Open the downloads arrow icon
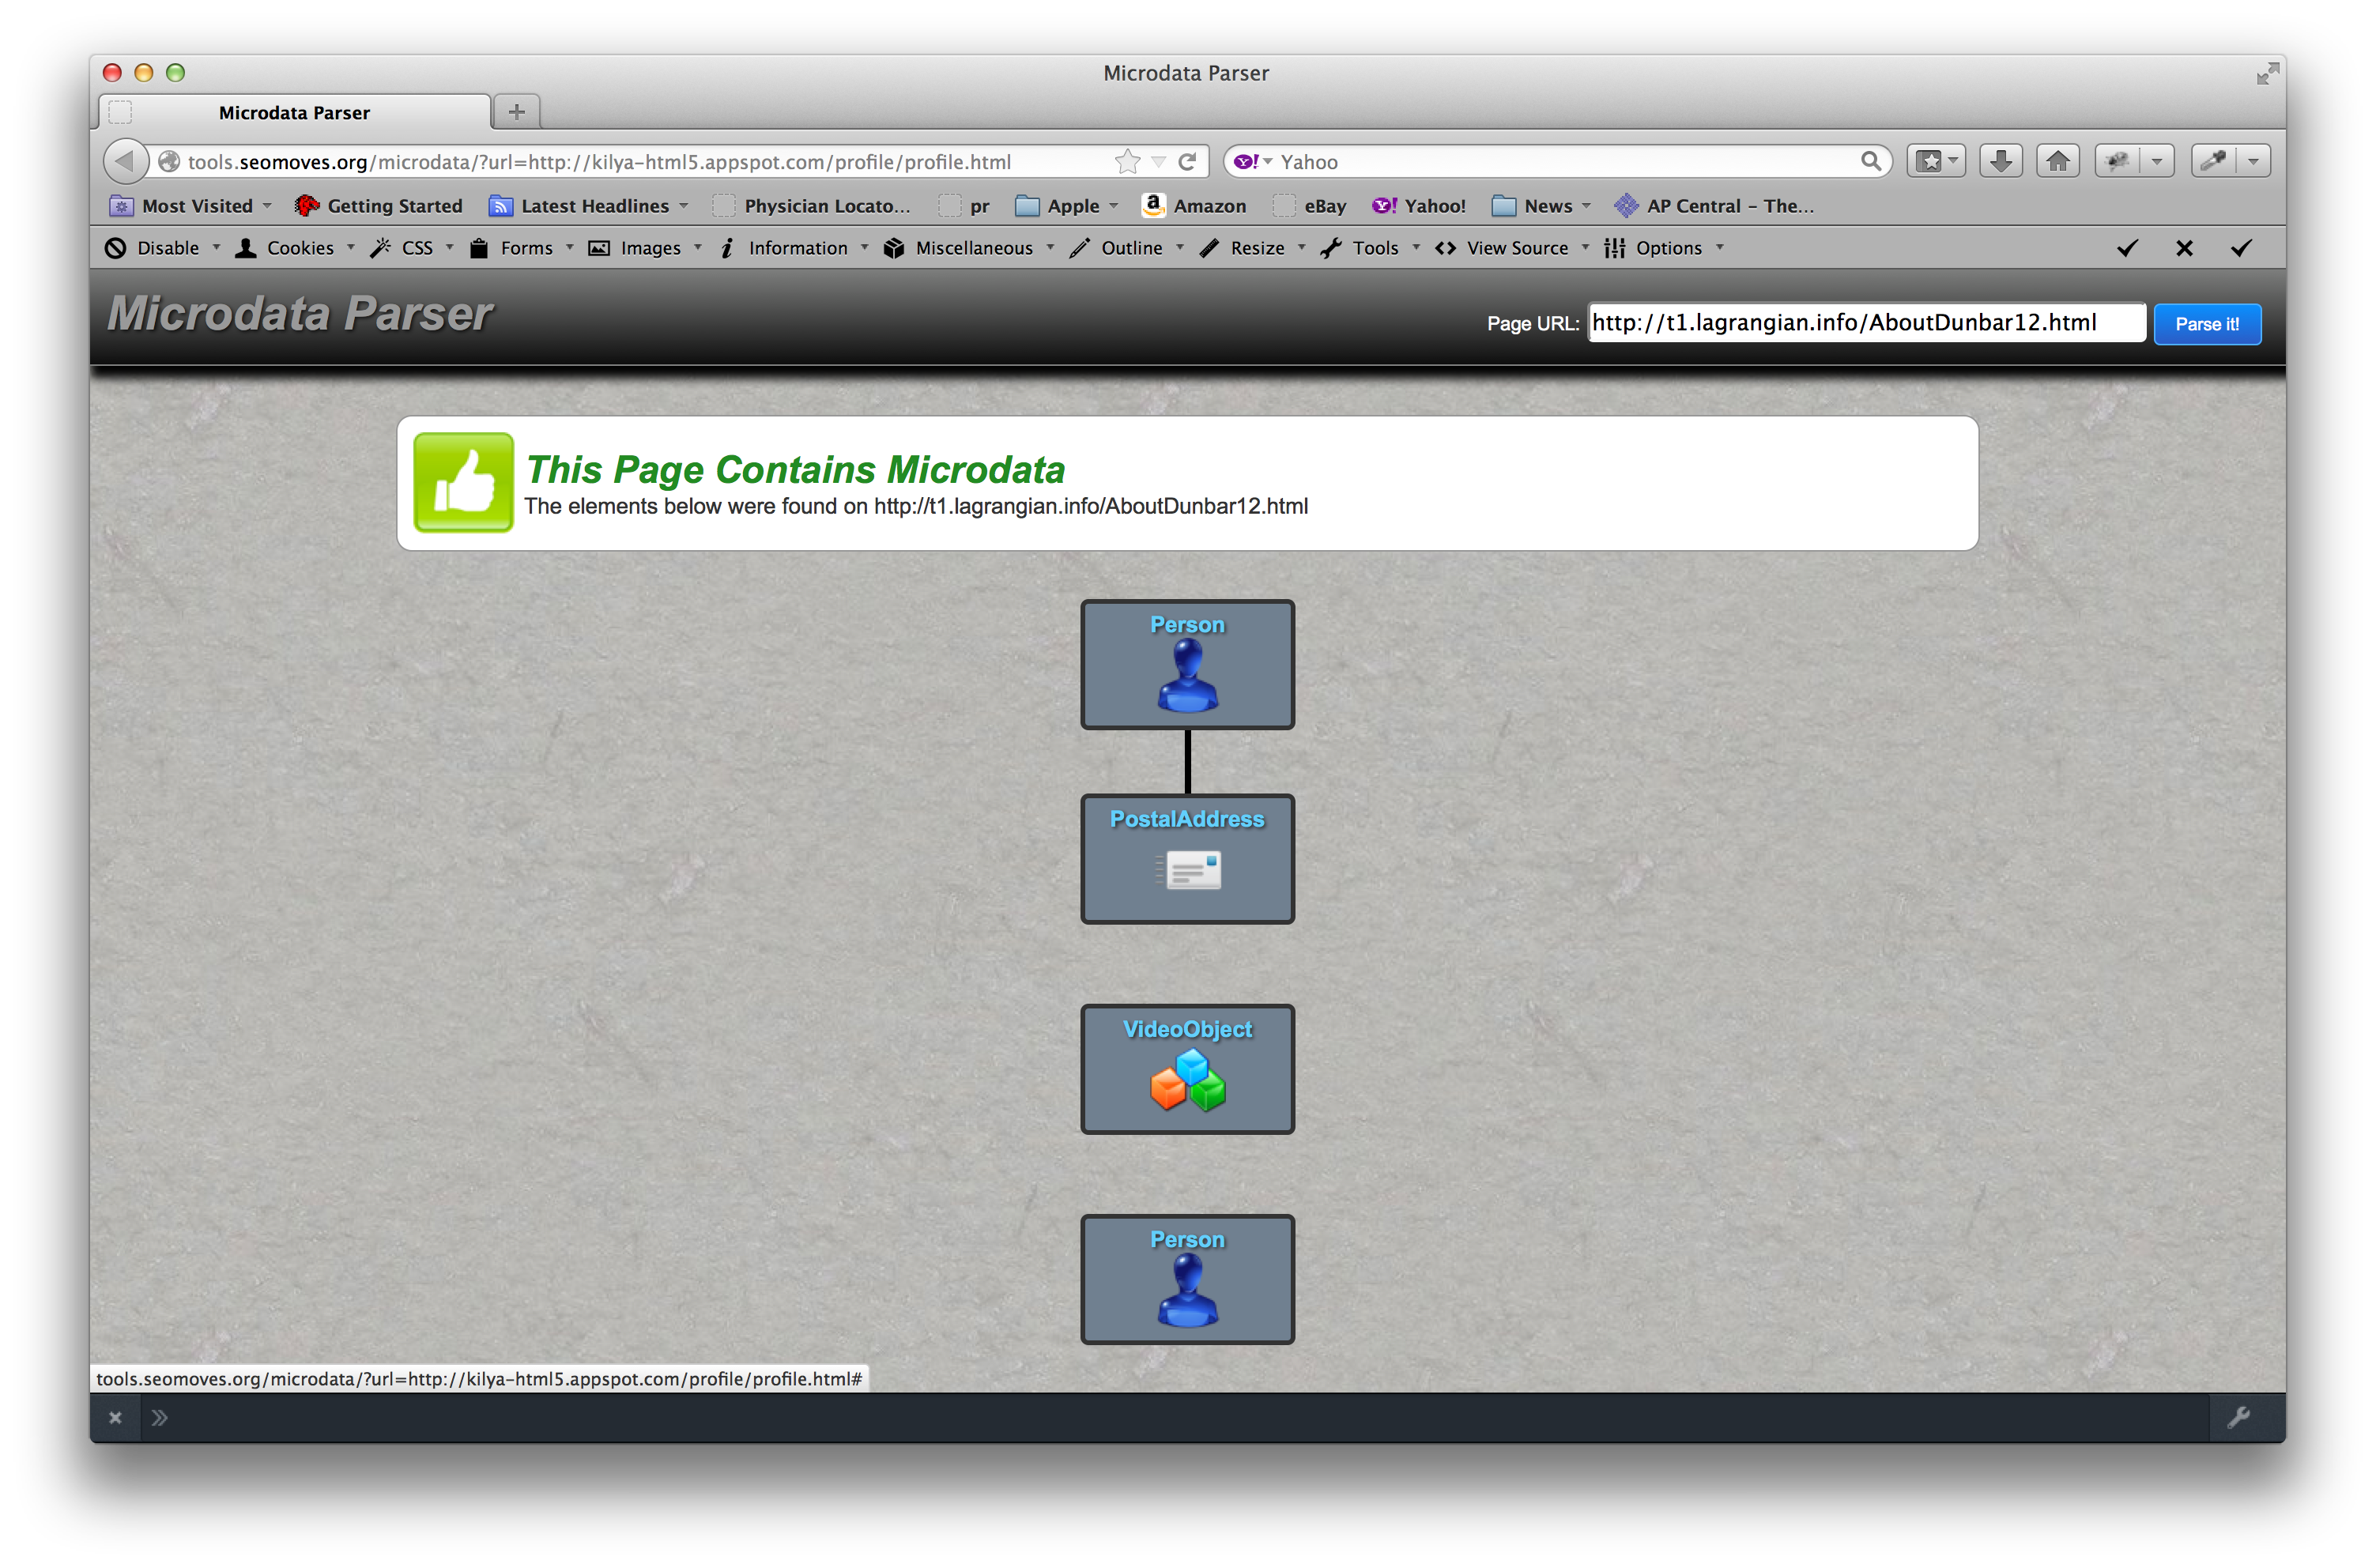The width and height of the screenshot is (2376, 1568). click(2000, 161)
